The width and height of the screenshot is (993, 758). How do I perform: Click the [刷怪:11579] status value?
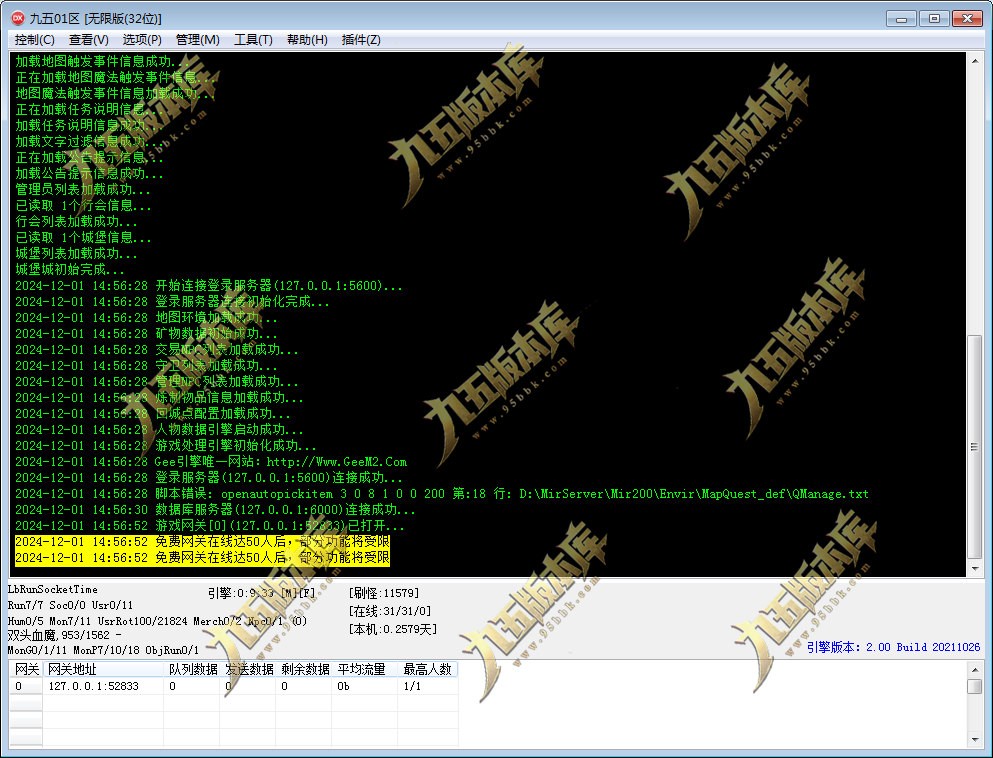coord(384,593)
